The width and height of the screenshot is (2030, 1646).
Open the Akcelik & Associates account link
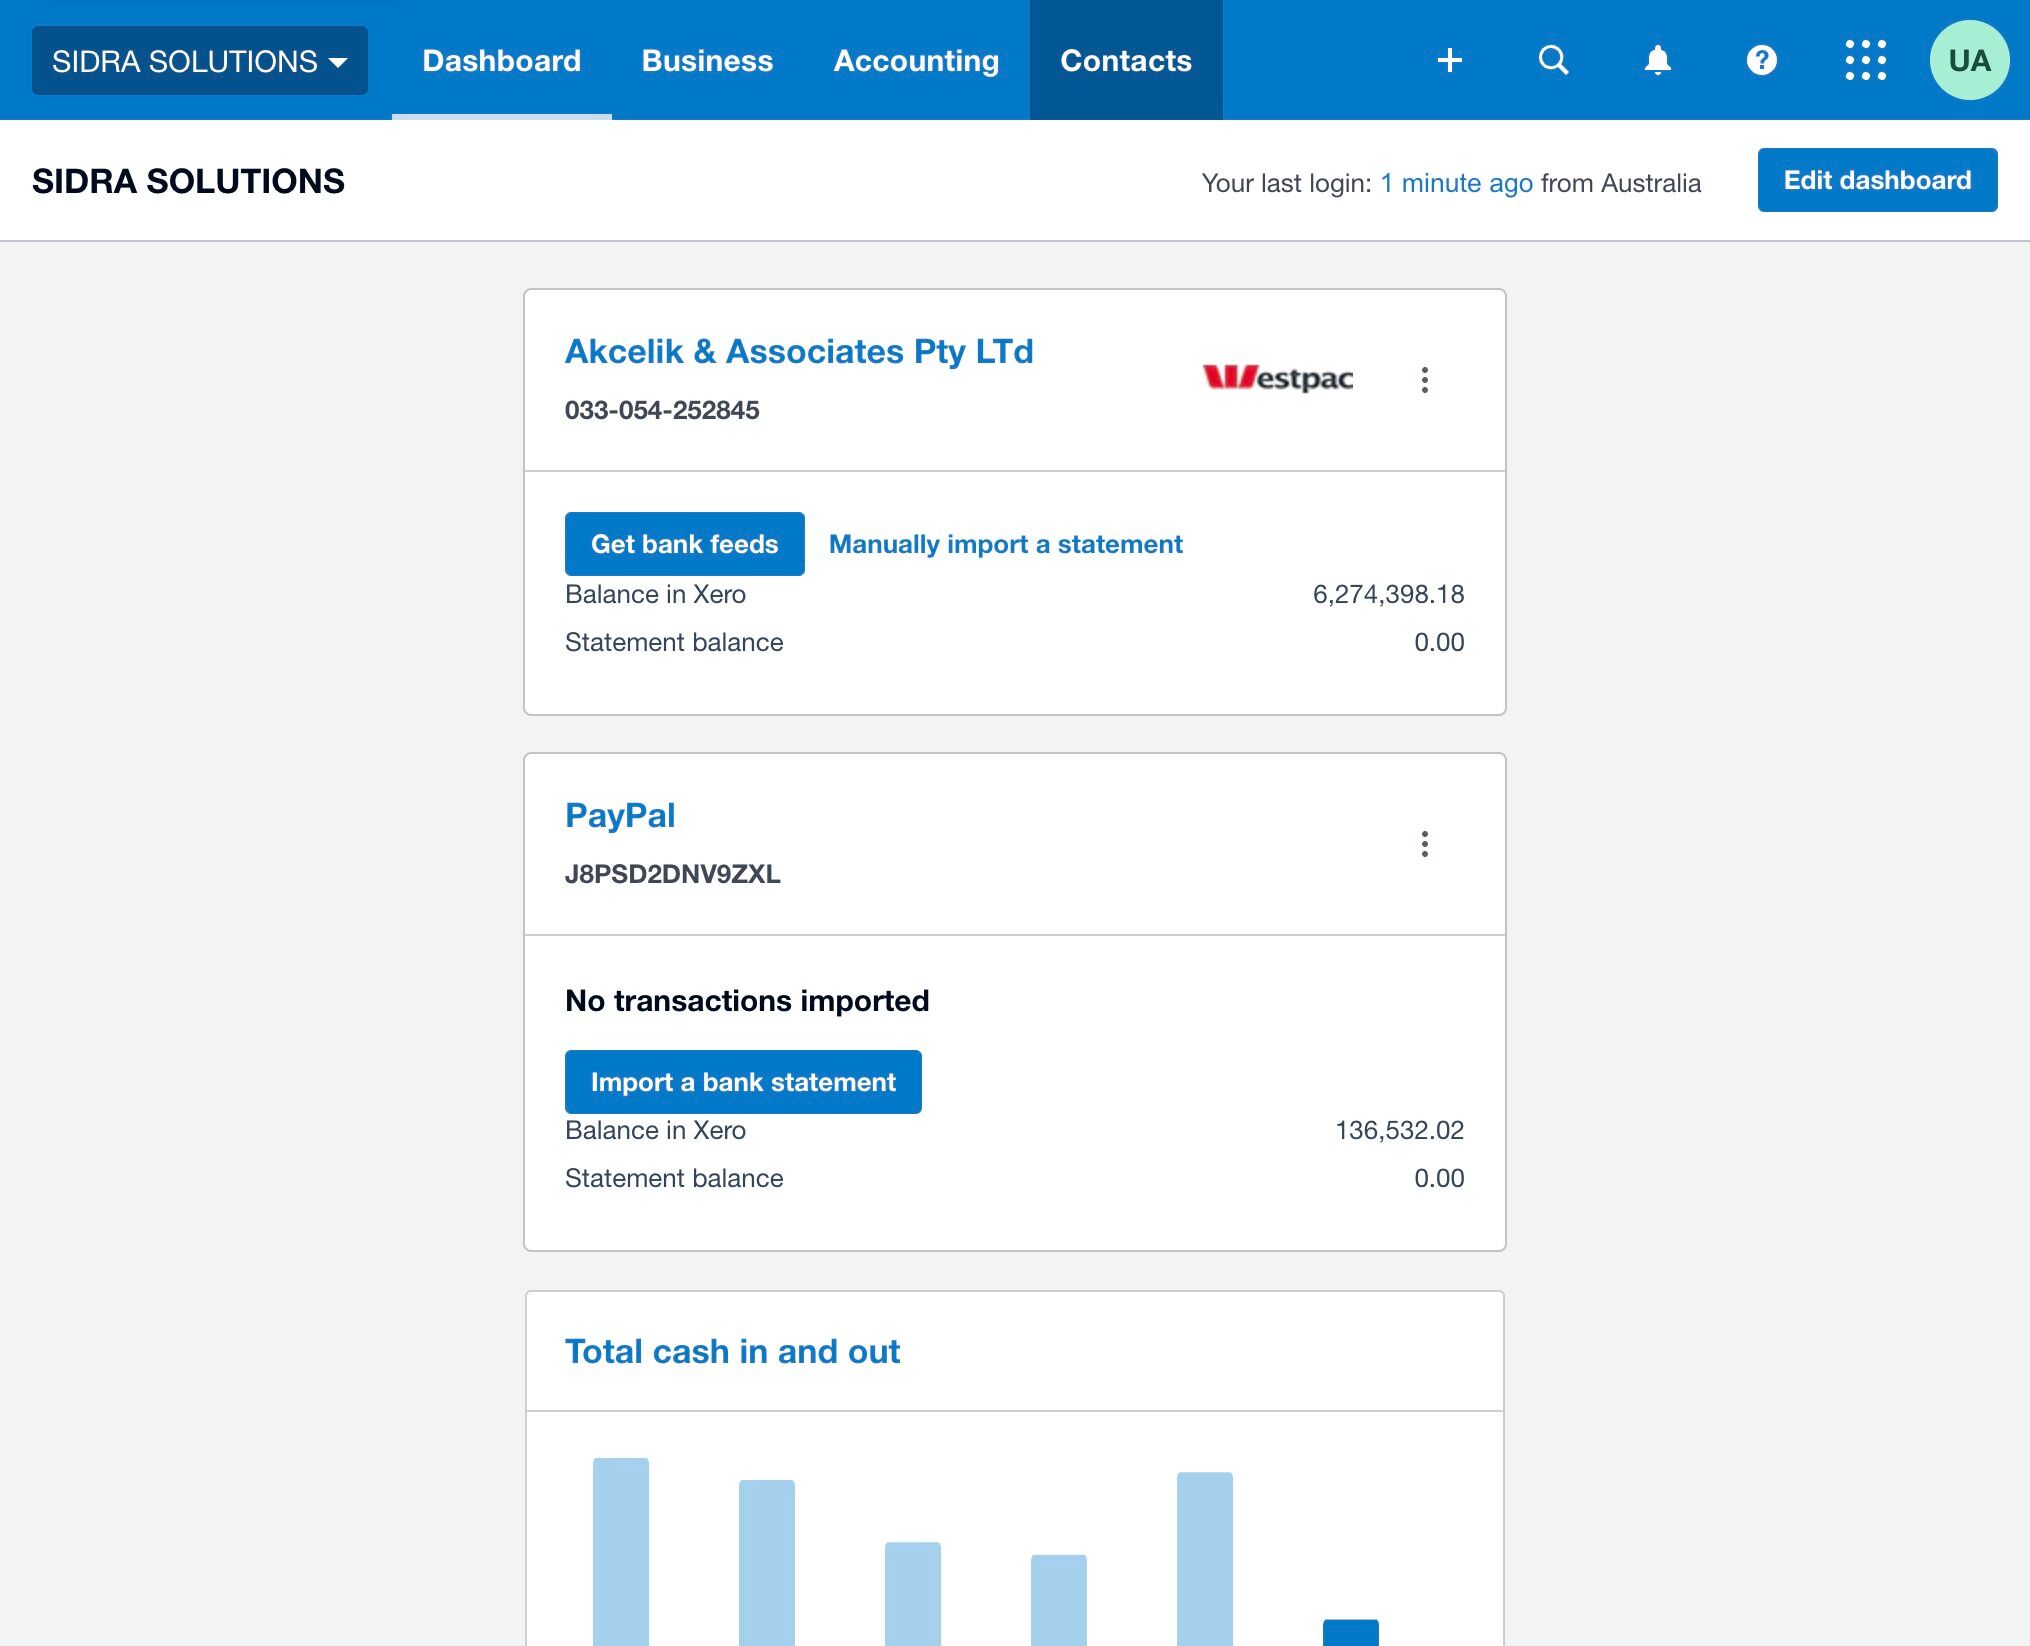click(x=798, y=351)
